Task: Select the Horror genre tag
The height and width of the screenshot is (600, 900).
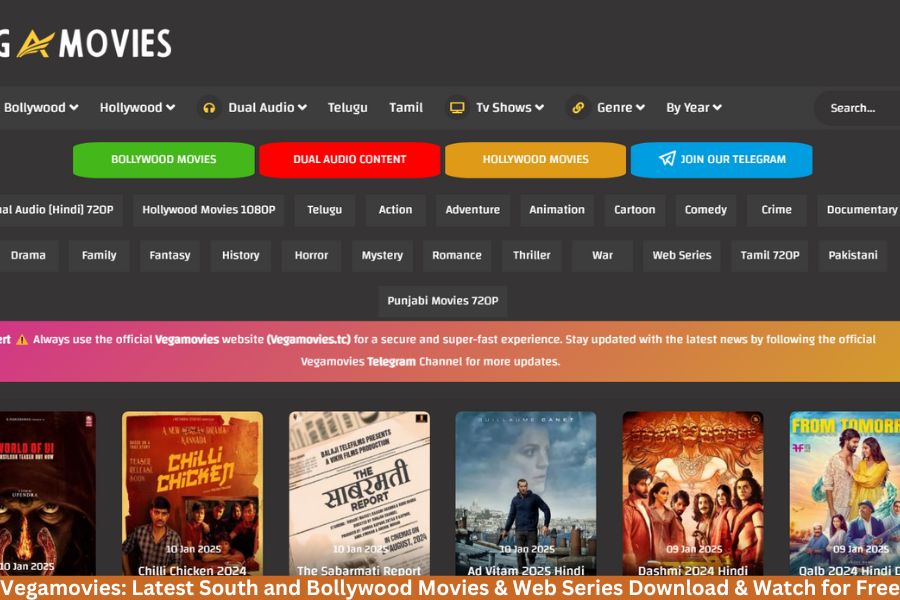Action: tap(312, 255)
